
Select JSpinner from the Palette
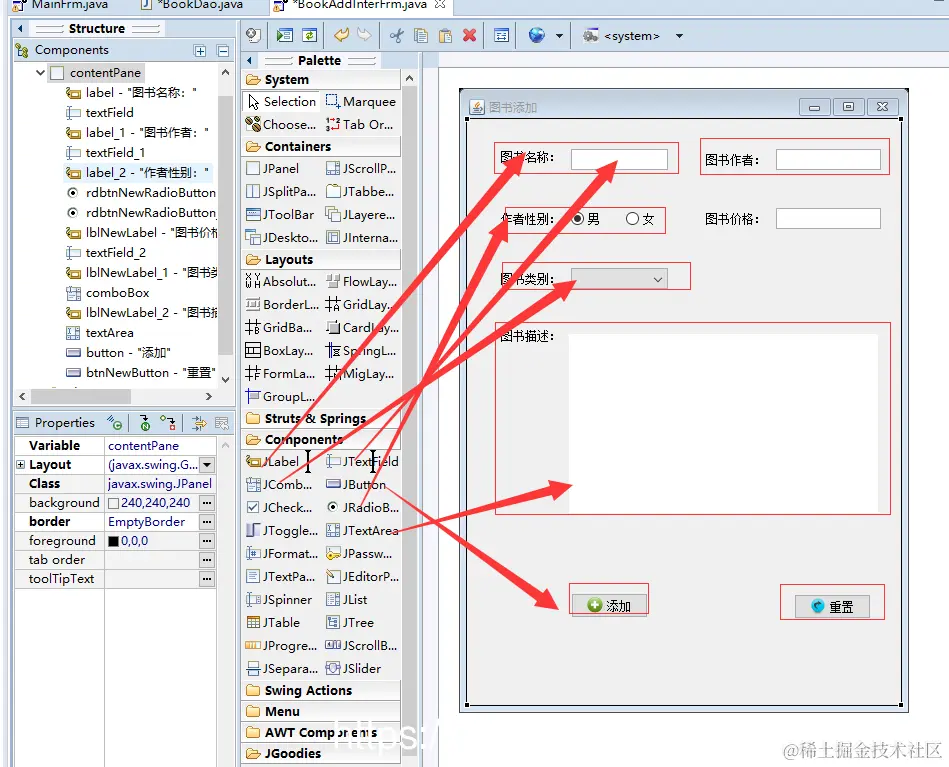279,599
